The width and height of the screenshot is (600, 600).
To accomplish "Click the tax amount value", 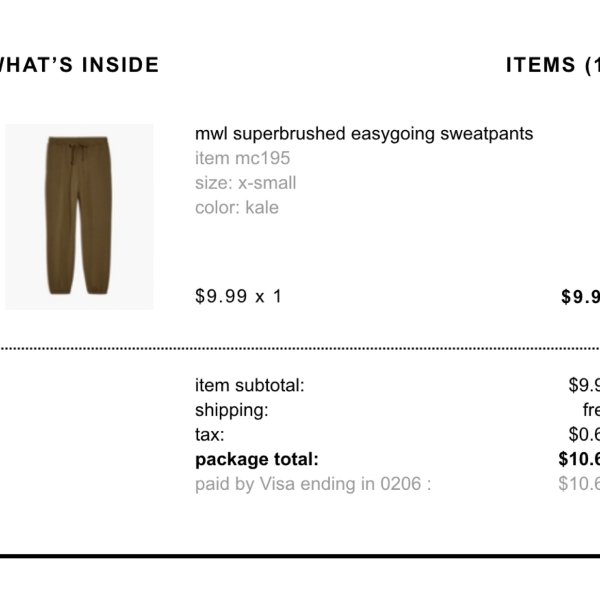I will (x=584, y=434).
